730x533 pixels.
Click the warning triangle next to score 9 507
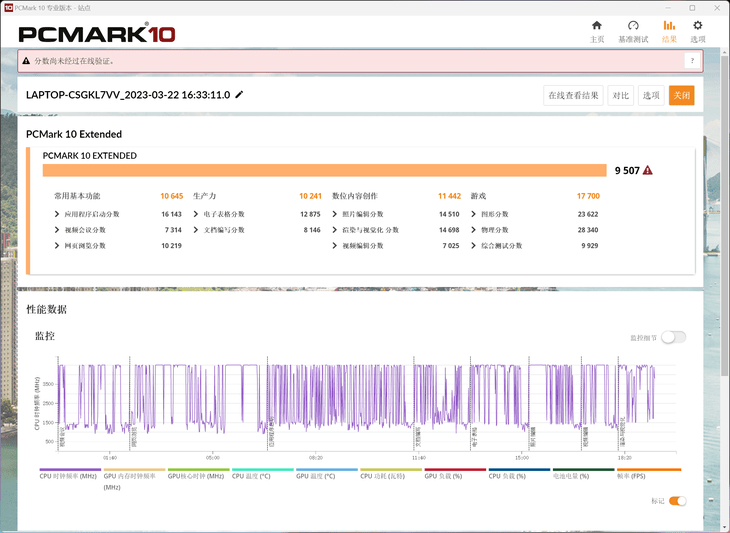648,171
